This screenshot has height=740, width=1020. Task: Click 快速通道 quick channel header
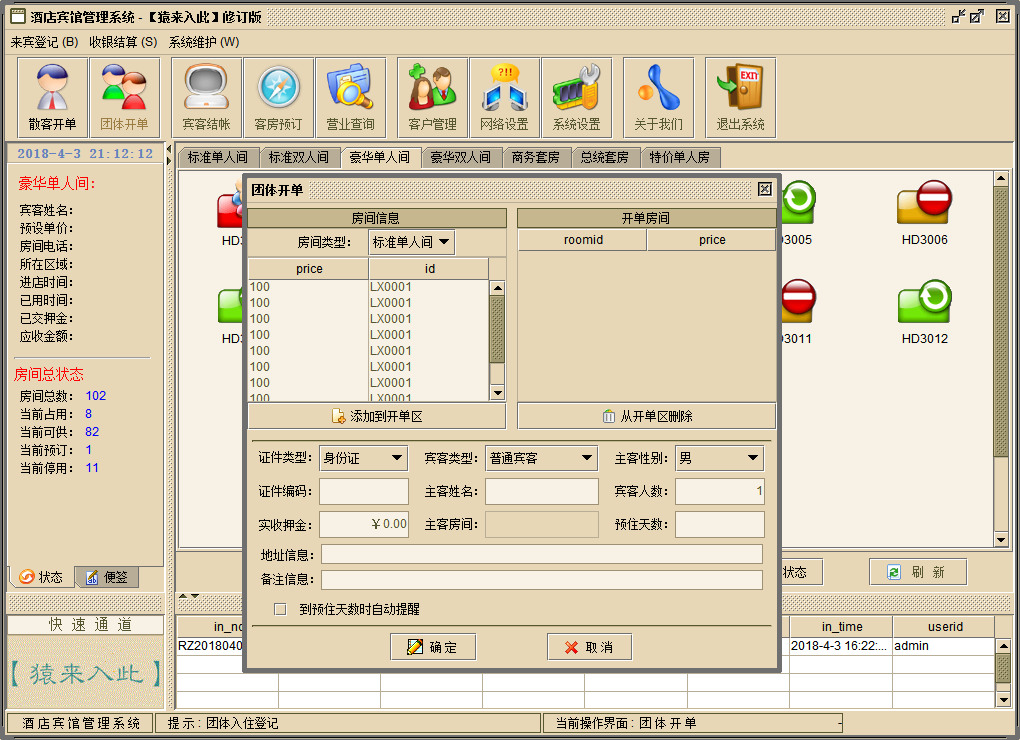pyautogui.click(x=85, y=625)
